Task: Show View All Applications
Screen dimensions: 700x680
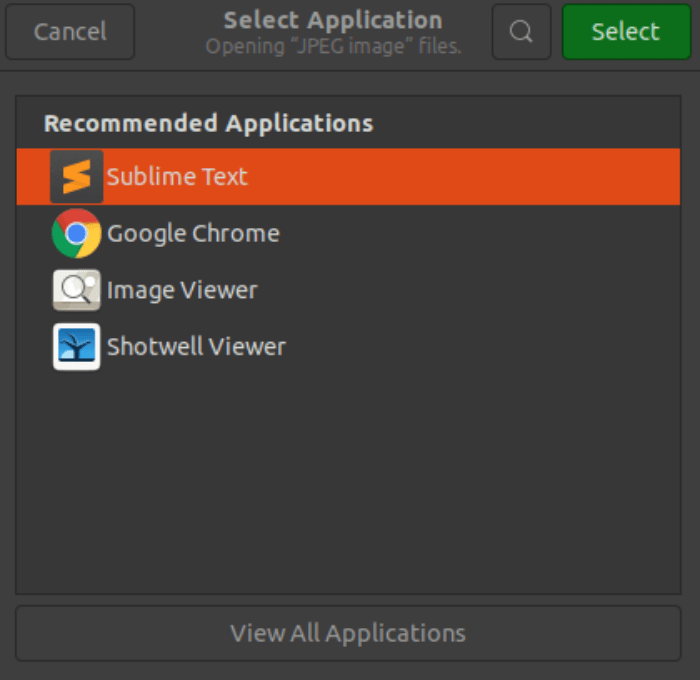Action: (348, 633)
